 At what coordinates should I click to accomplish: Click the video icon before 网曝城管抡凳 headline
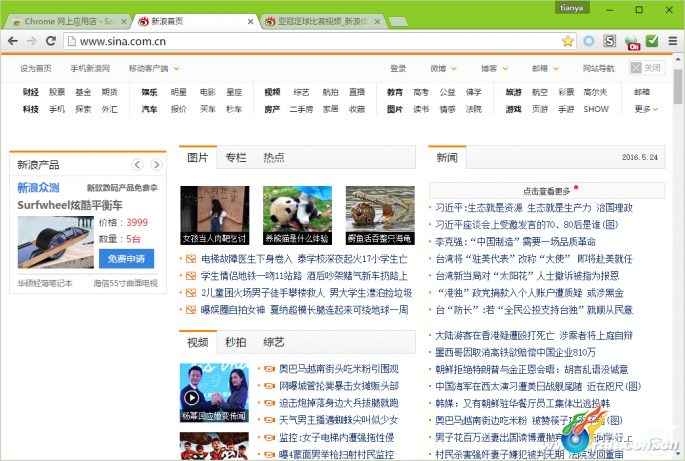(270, 386)
